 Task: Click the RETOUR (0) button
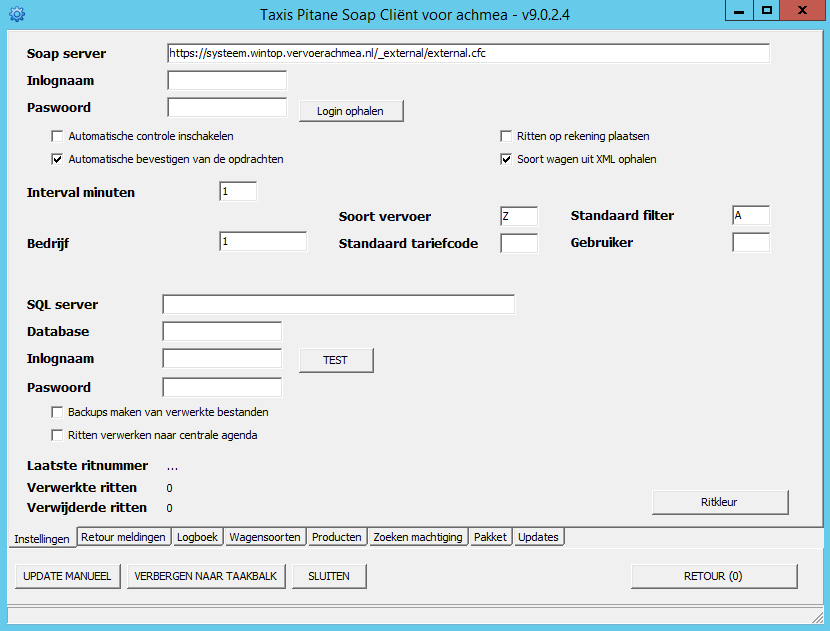[x=714, y=576]
